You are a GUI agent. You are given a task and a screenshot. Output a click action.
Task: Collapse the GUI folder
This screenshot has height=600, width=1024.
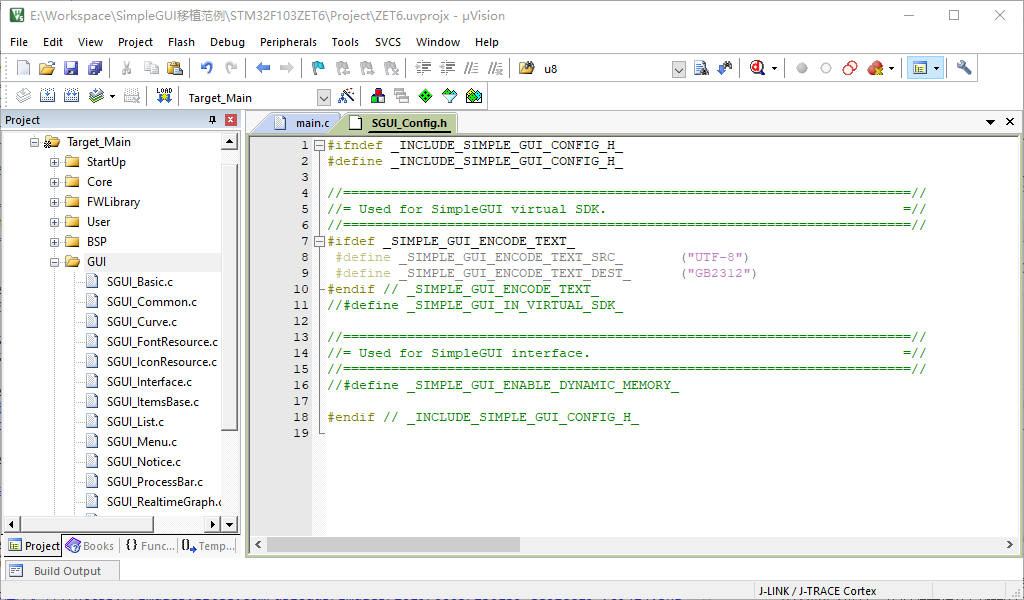pos(55,262)
